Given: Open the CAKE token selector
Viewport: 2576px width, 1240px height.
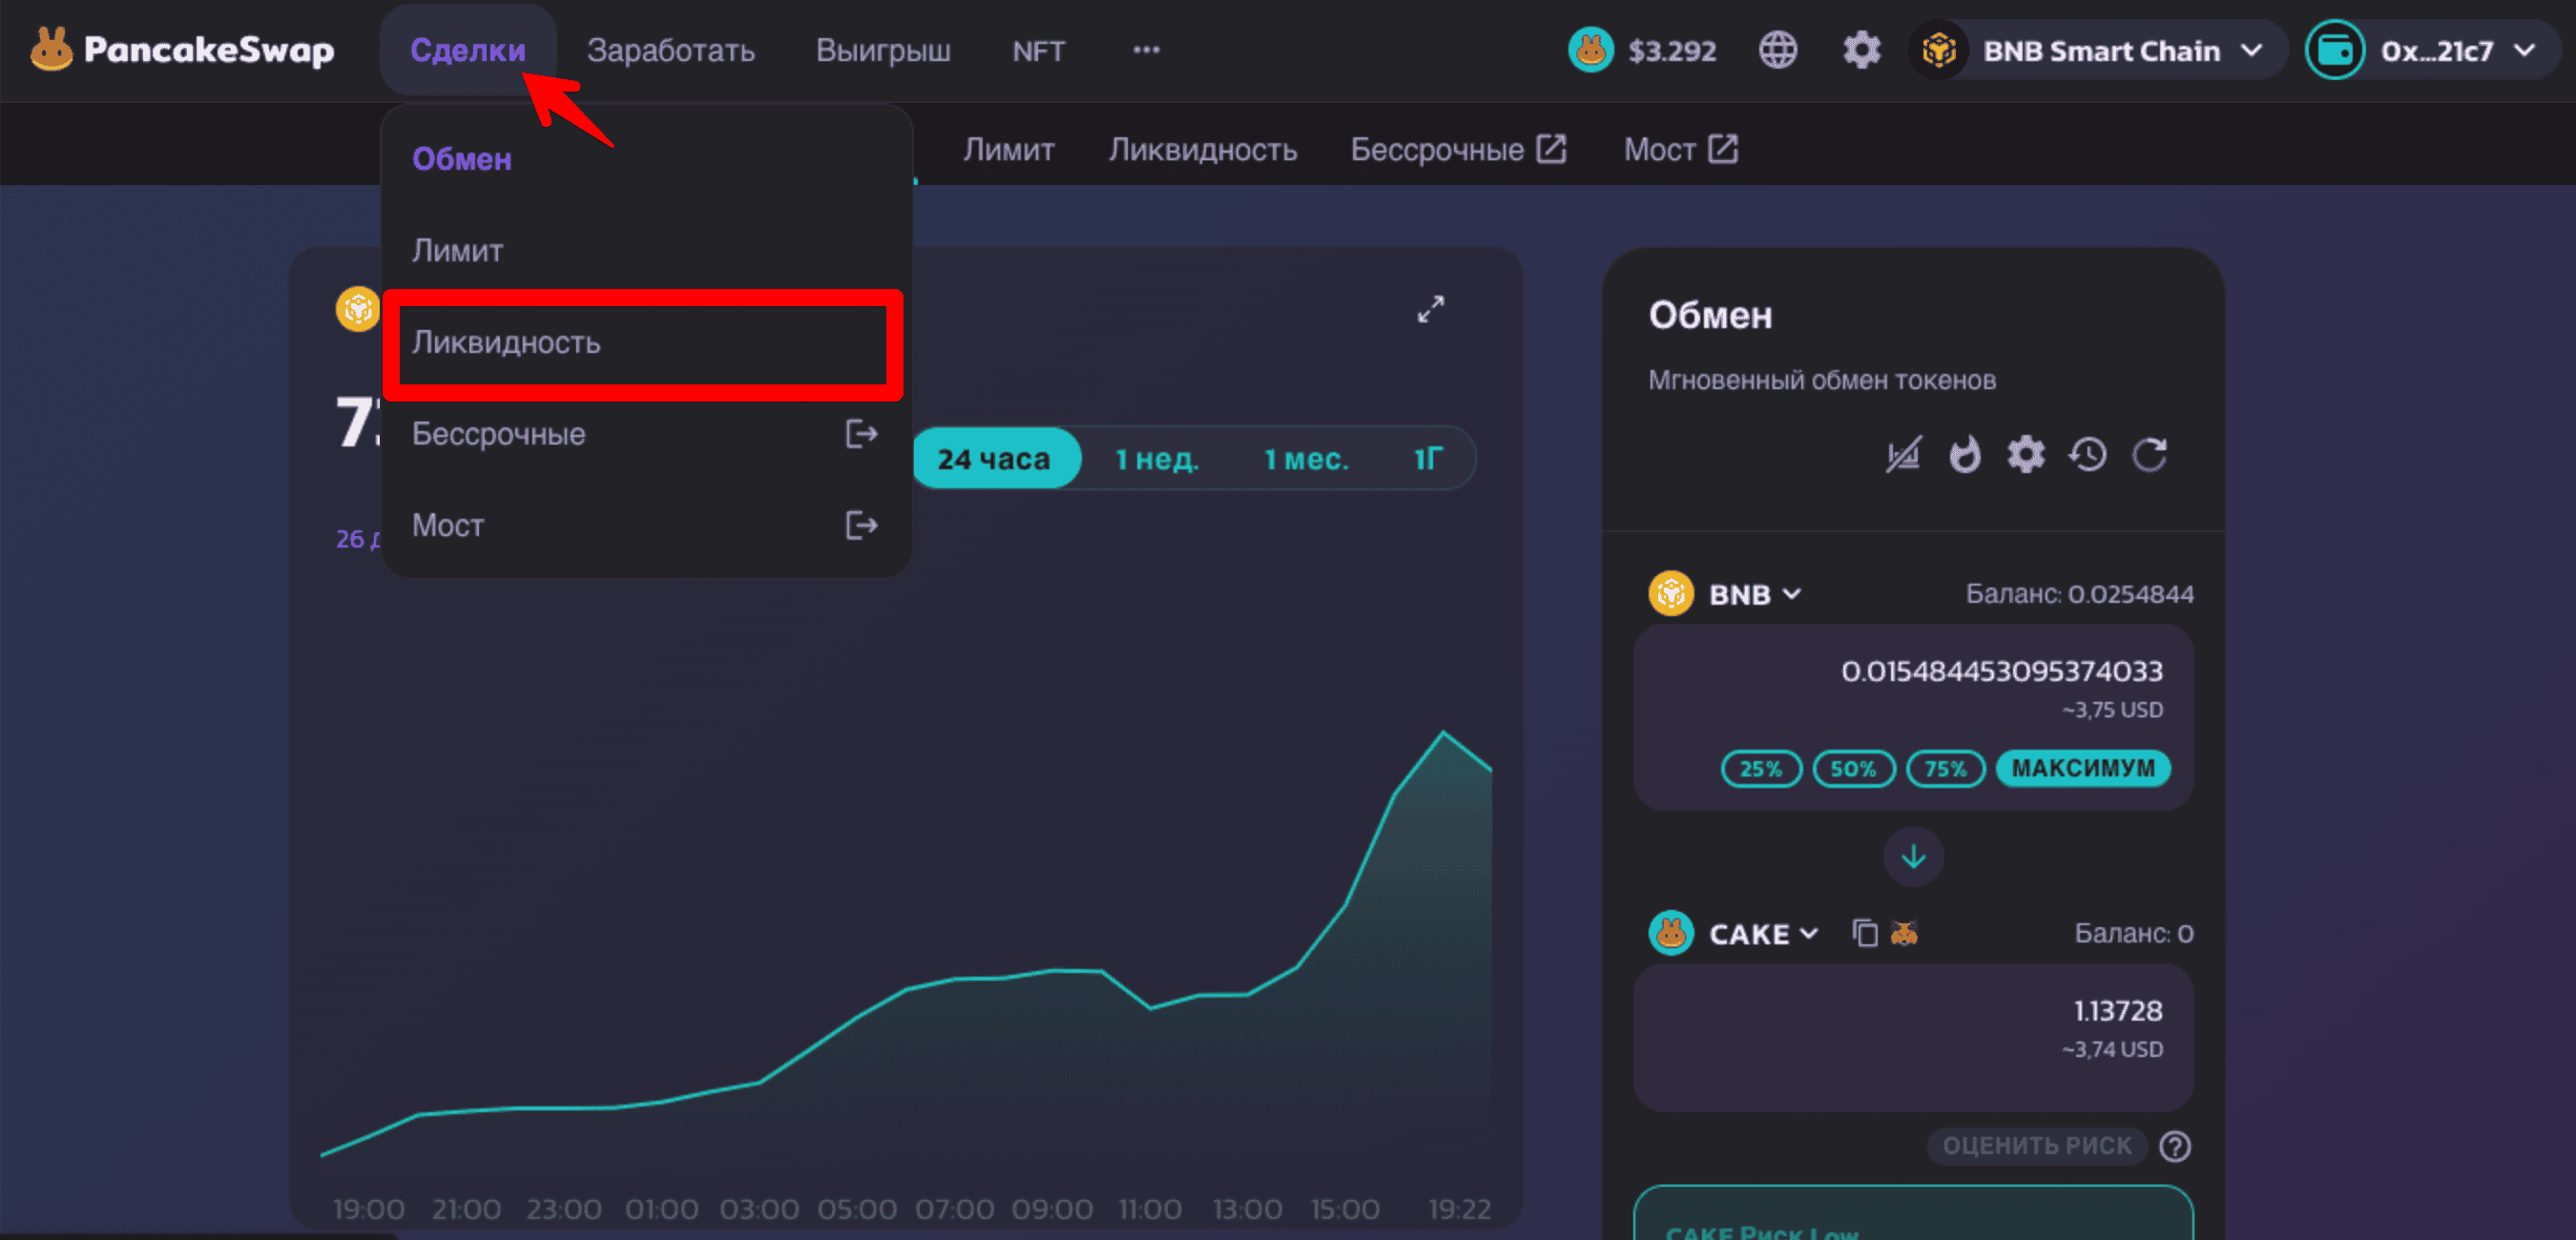Looking at the screenshot, I should (x=1762, y=933).
